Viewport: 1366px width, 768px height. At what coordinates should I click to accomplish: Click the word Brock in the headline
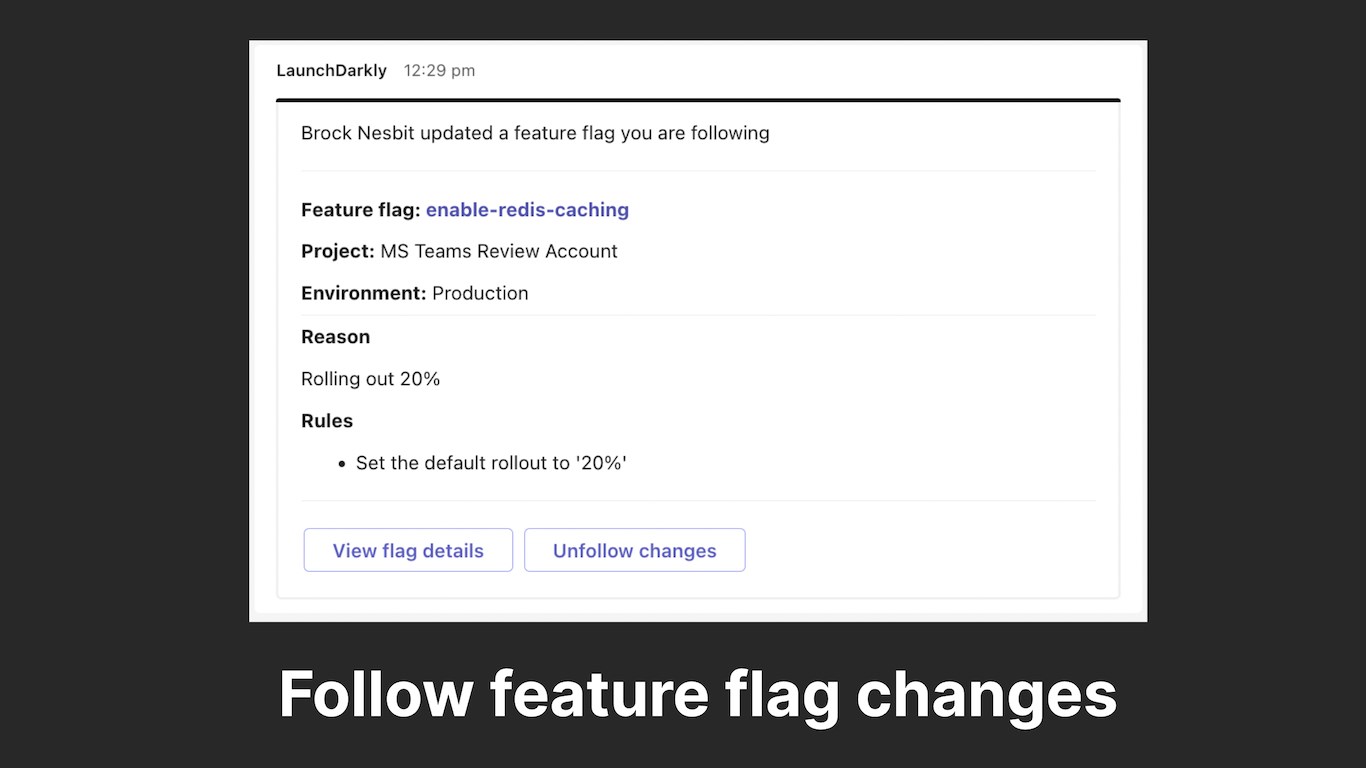pos(326,133)
